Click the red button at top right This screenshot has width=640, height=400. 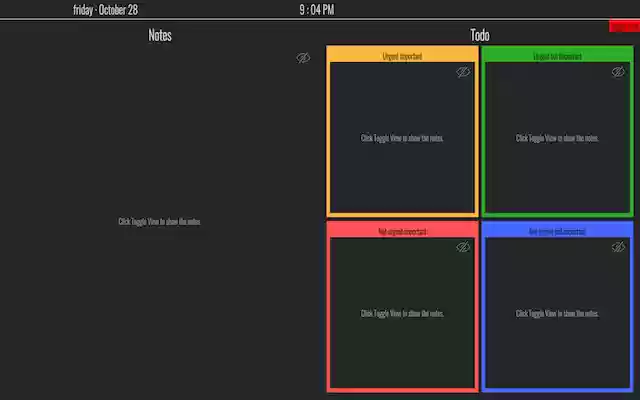(624, 26)
